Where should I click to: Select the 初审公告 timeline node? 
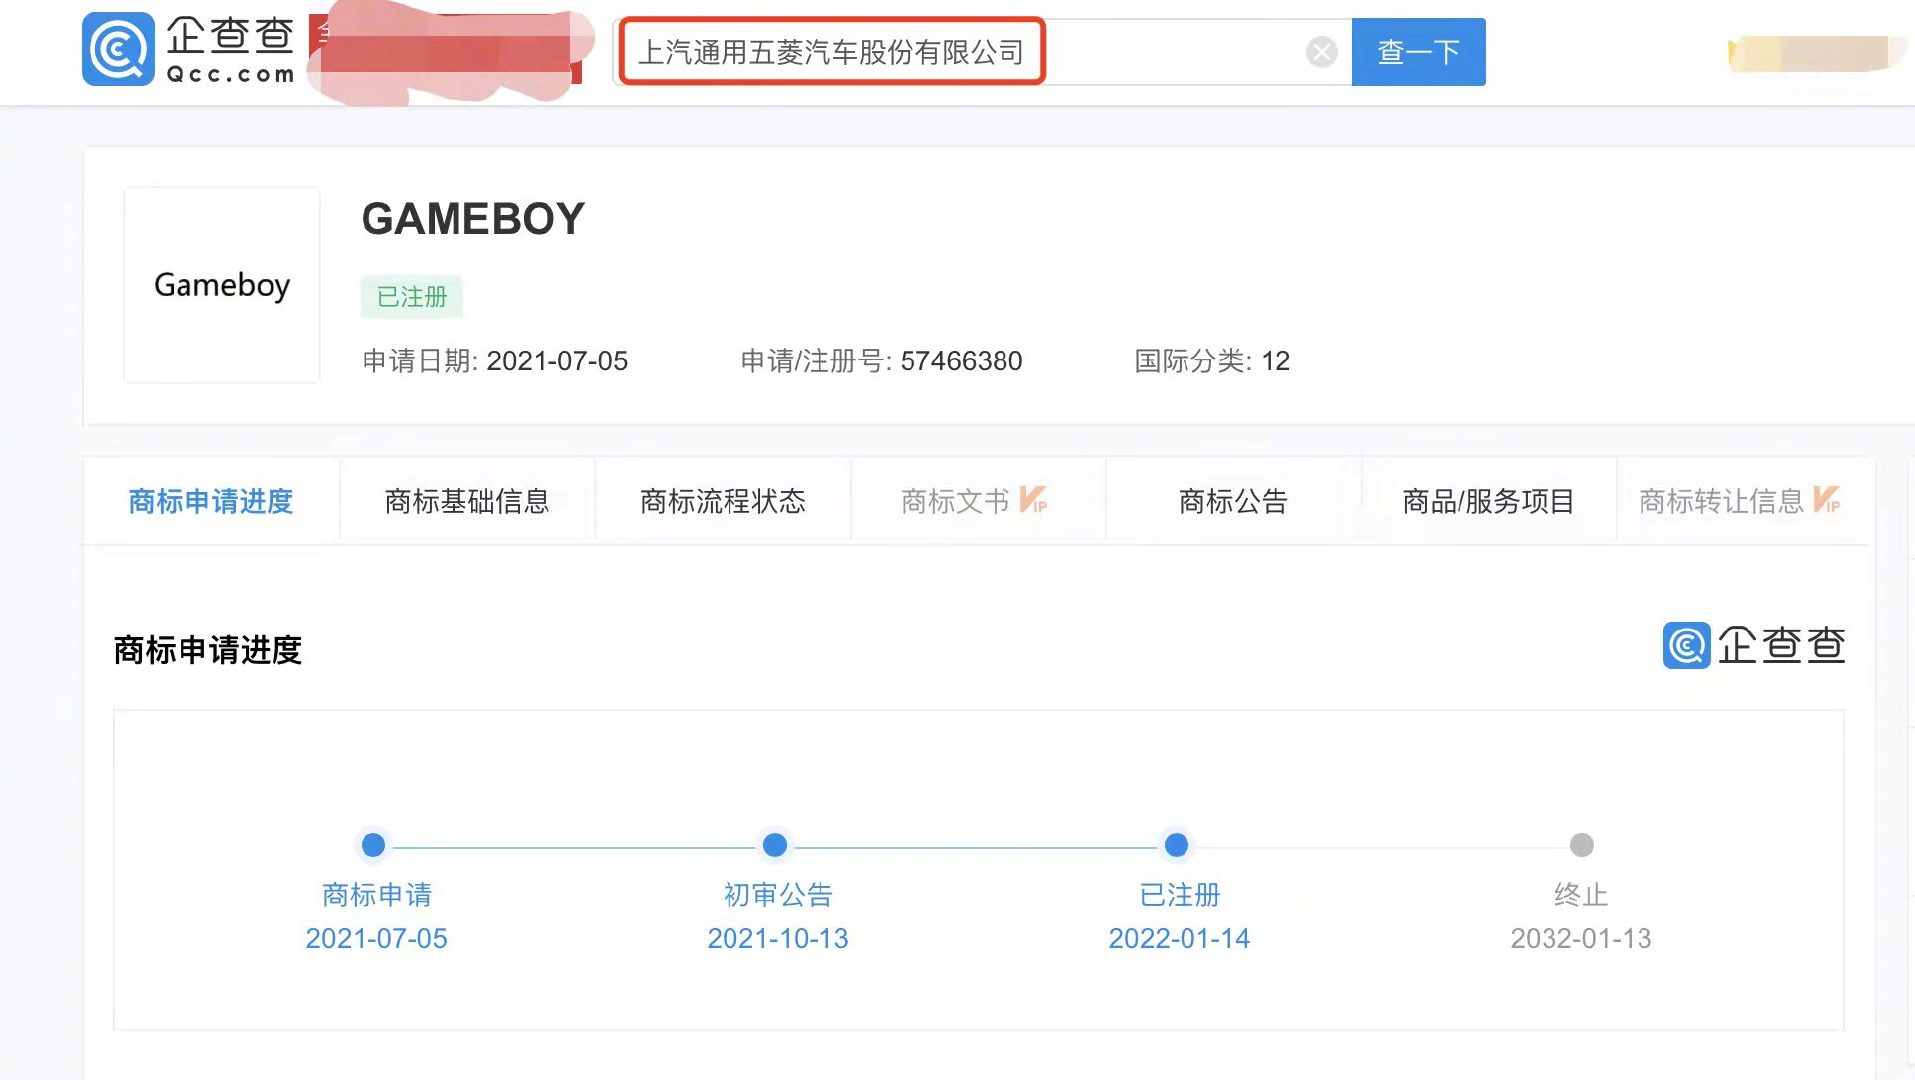click(775, 845)
